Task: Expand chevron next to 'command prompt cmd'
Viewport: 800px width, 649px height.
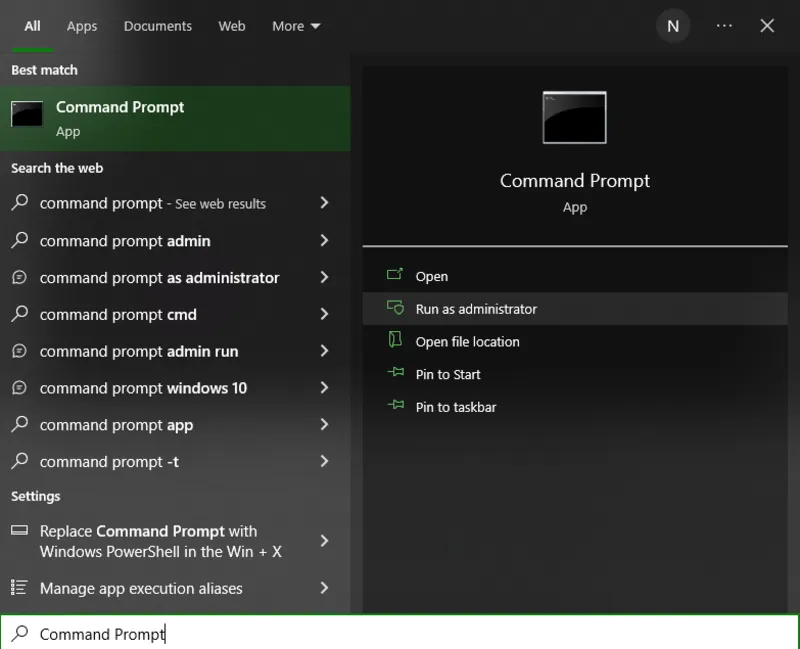Action: tap(324, 314)
